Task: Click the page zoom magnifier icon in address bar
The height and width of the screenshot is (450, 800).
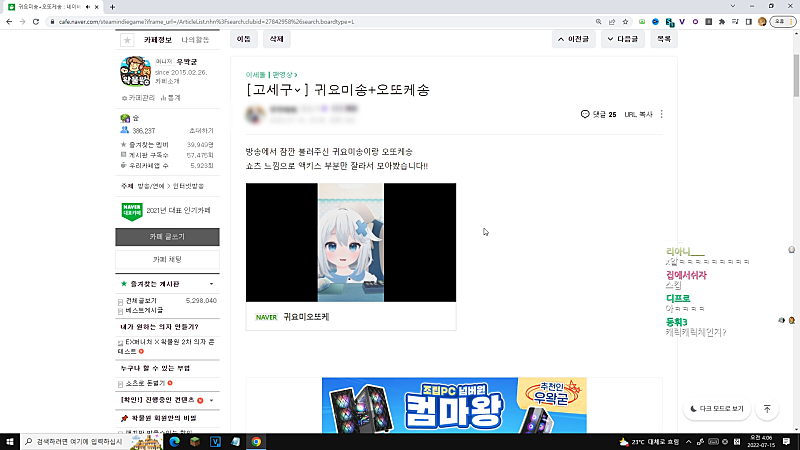Action: tap(598, 22)
